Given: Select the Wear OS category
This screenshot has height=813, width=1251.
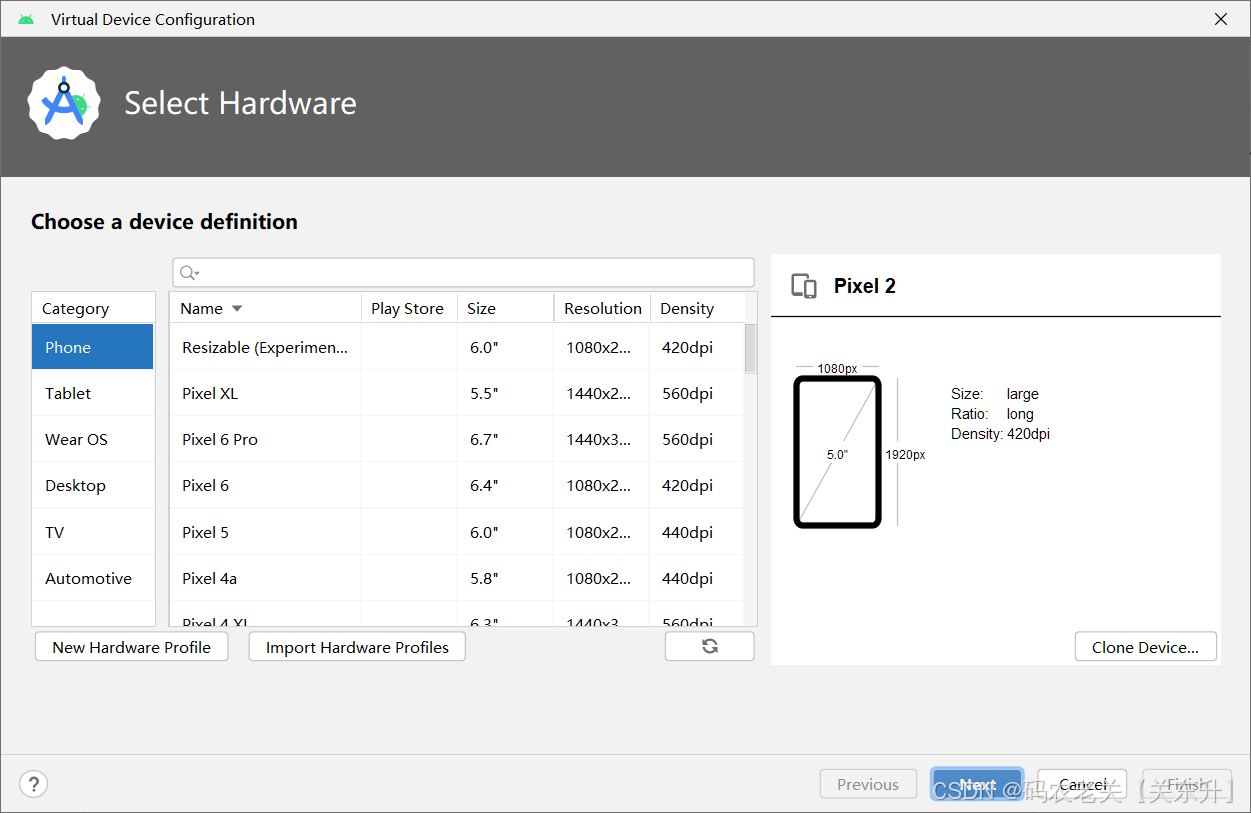Looking at the screenshot, I should [x=93, y=439].
